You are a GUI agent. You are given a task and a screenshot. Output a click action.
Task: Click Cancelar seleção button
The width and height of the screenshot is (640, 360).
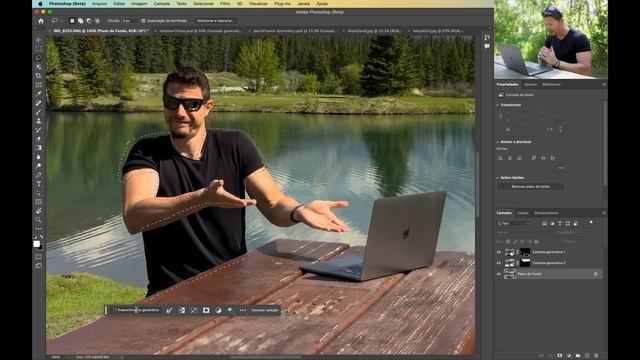265,310
